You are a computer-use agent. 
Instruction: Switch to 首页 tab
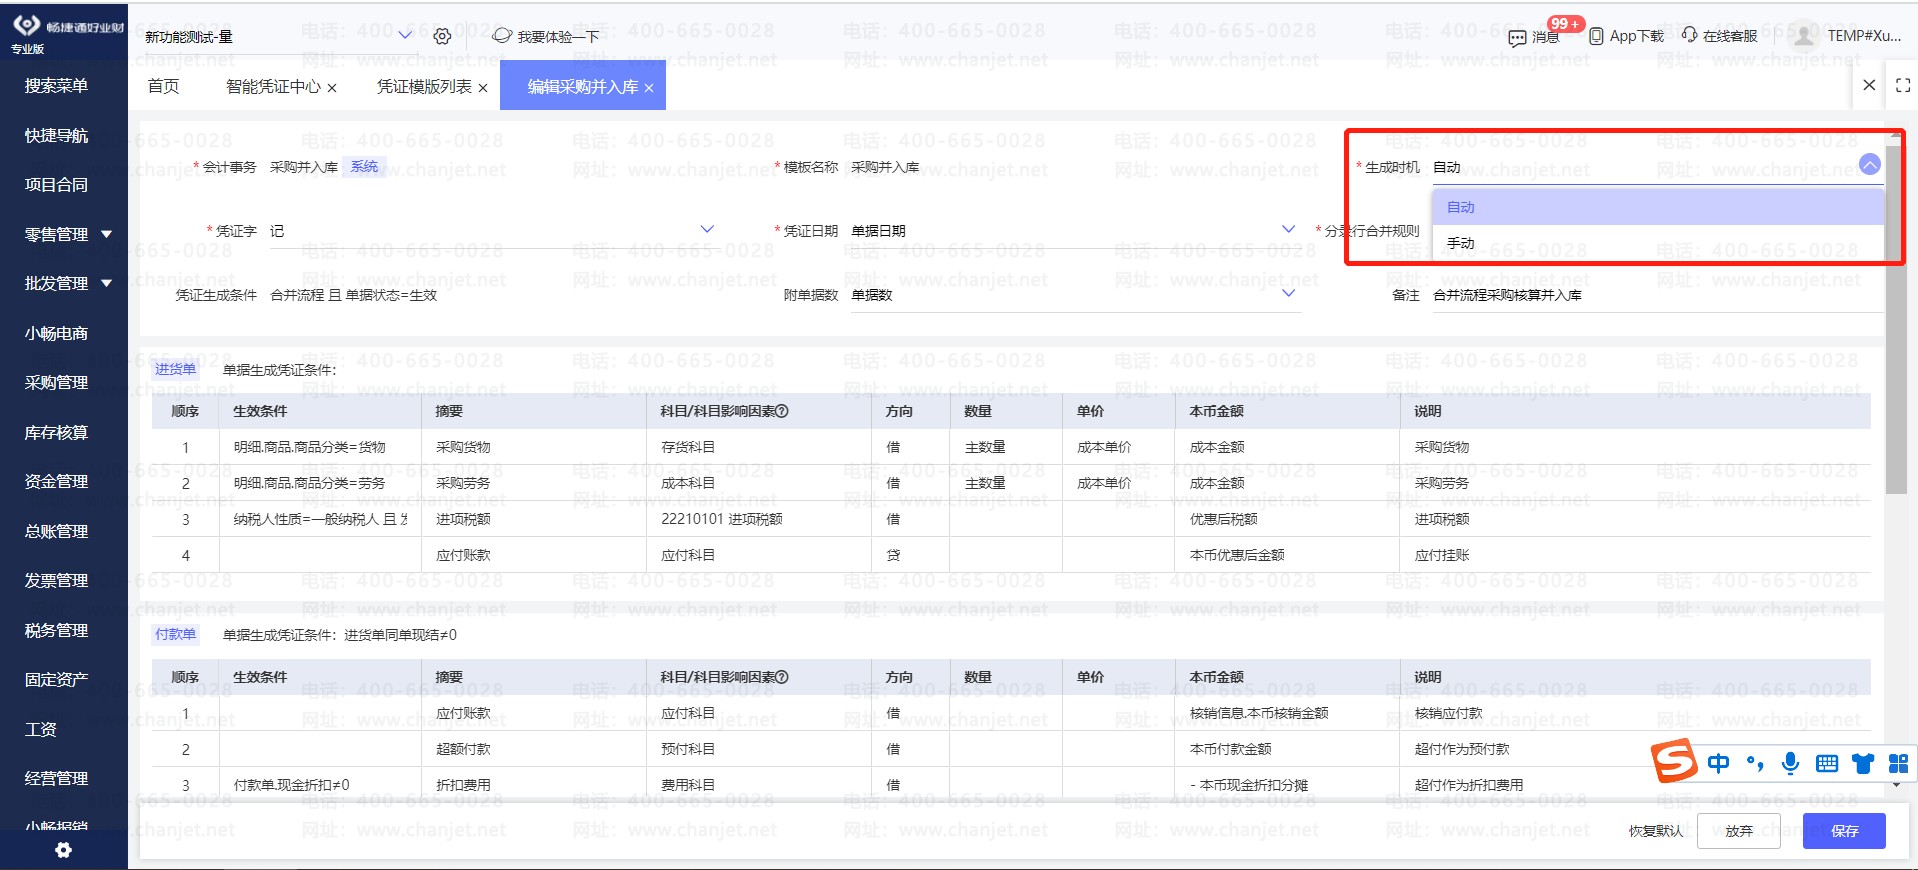(163, 86)
